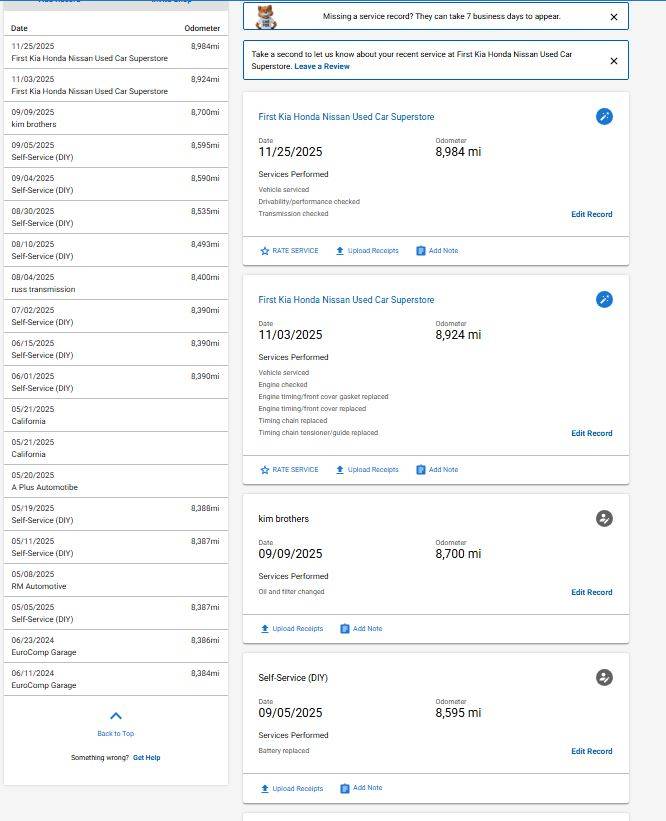Close the leave a review banner
The width and height of the screenshot is (666, 821).
(x=613, y=61)
